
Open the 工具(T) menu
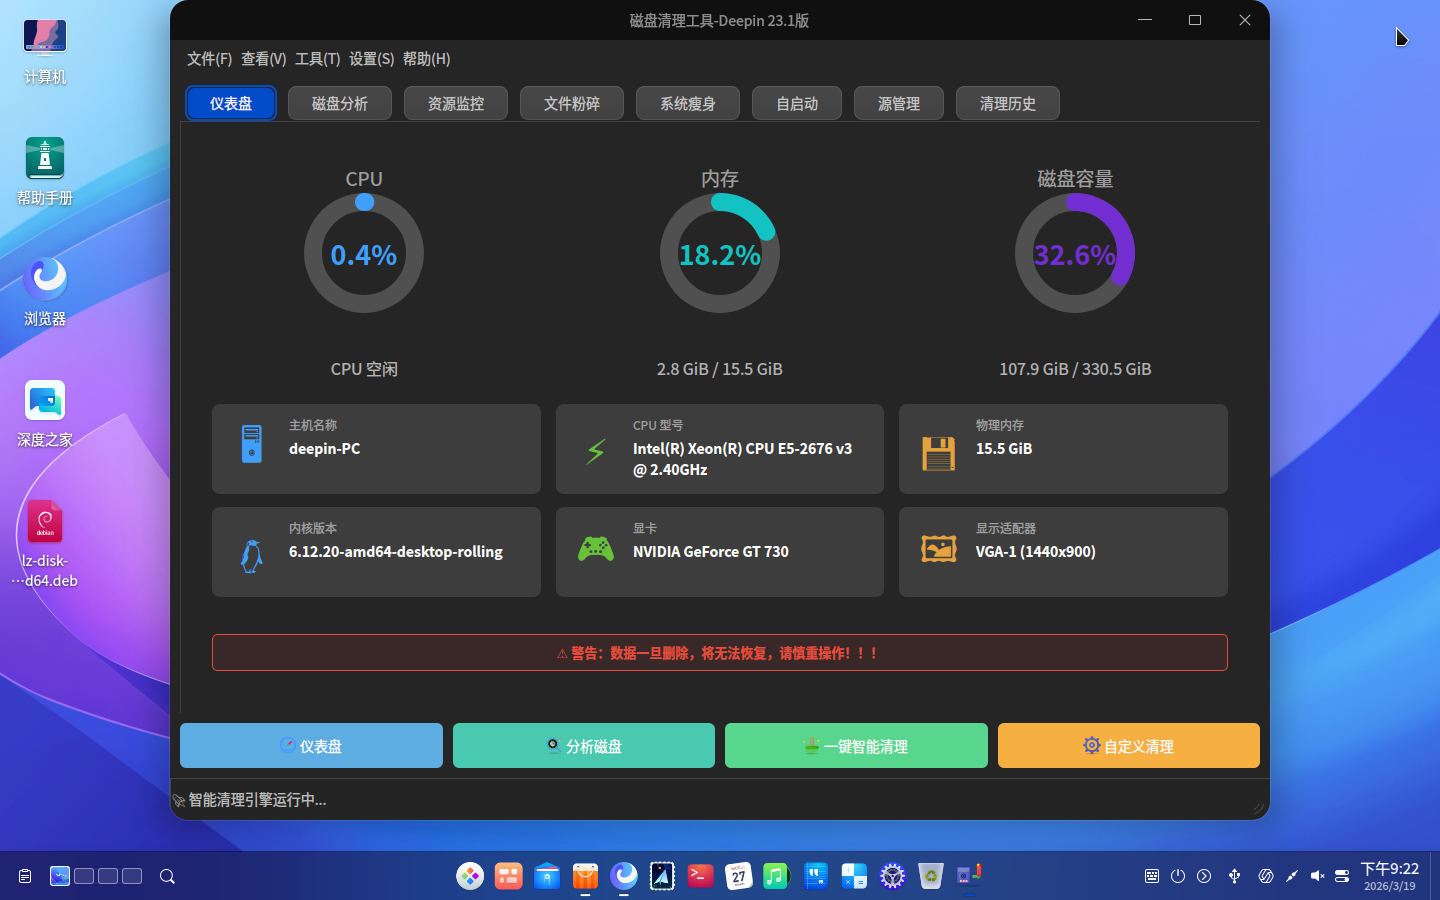click(318, 59)
